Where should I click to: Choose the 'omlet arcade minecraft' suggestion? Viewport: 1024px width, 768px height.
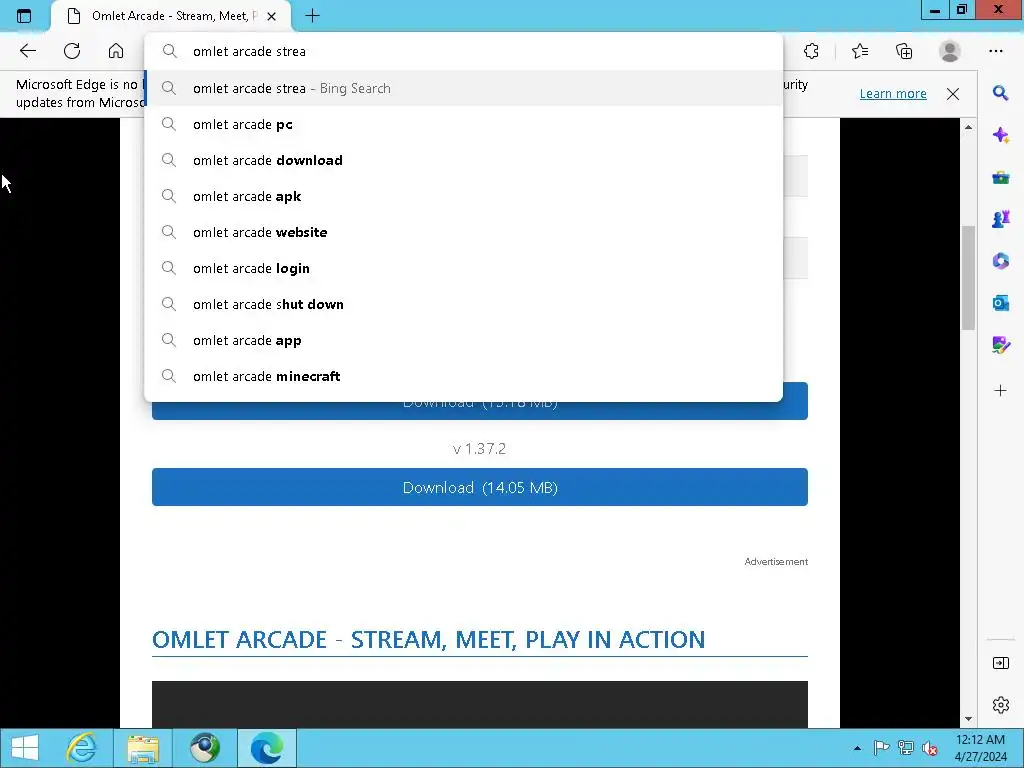464,376
